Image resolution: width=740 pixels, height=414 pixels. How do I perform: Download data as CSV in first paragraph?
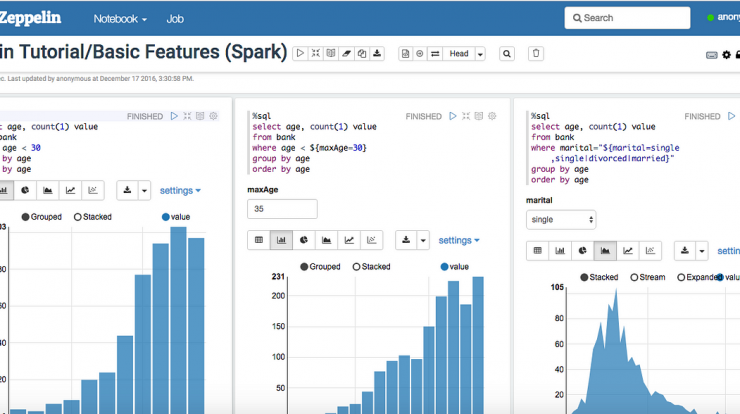click(x=127, y=190)
